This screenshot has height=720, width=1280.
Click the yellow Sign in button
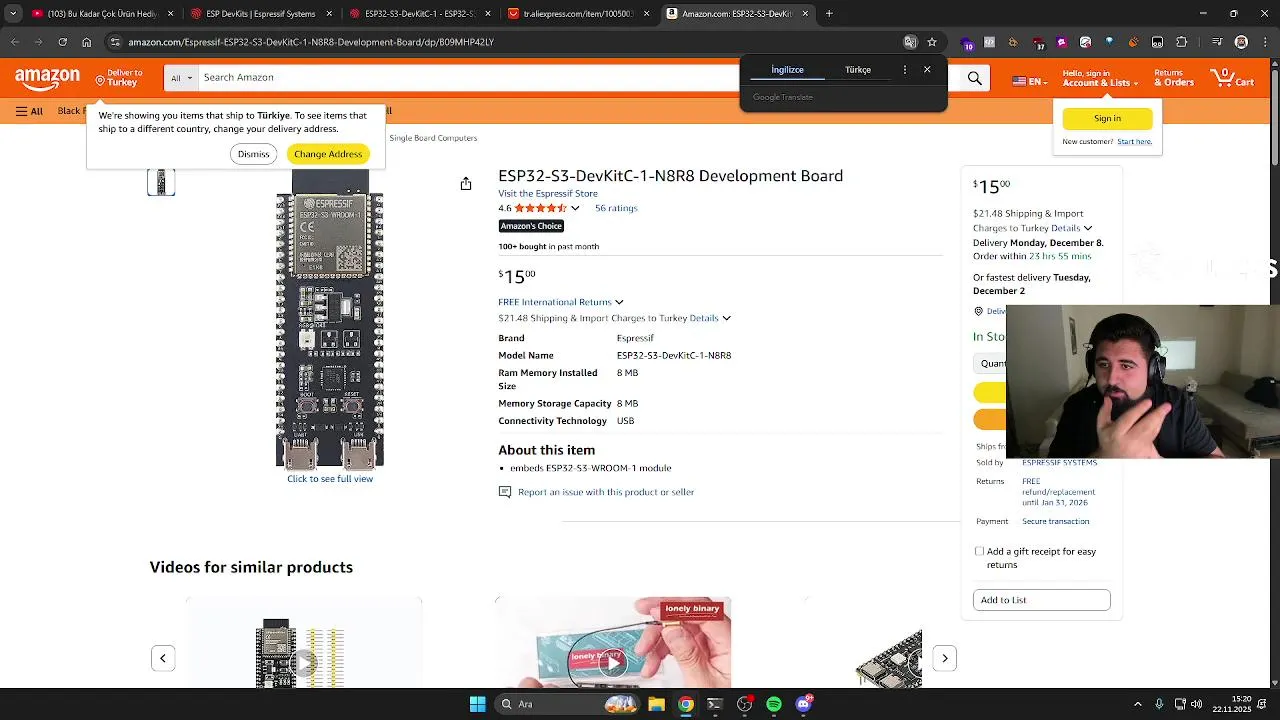pos(1107,118)
